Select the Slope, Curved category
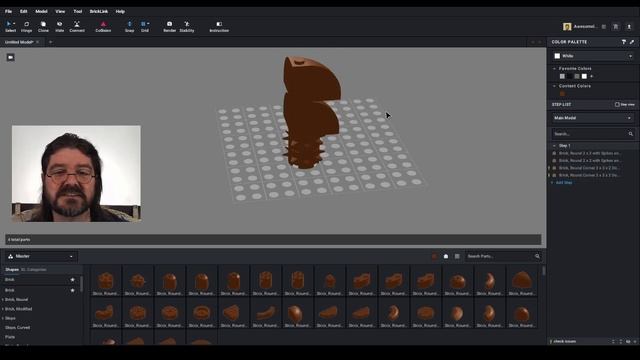This screenshot has height=360, width=640. pos(17,328)
